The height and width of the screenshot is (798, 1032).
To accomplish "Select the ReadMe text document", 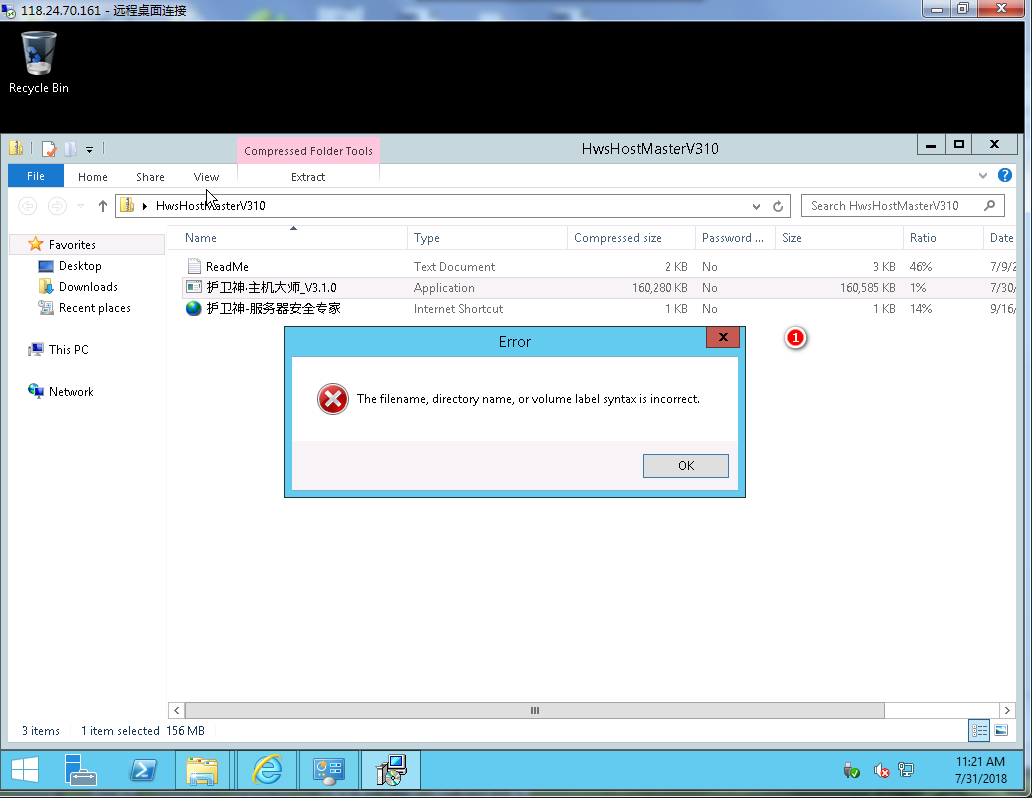I will [227, 267].
